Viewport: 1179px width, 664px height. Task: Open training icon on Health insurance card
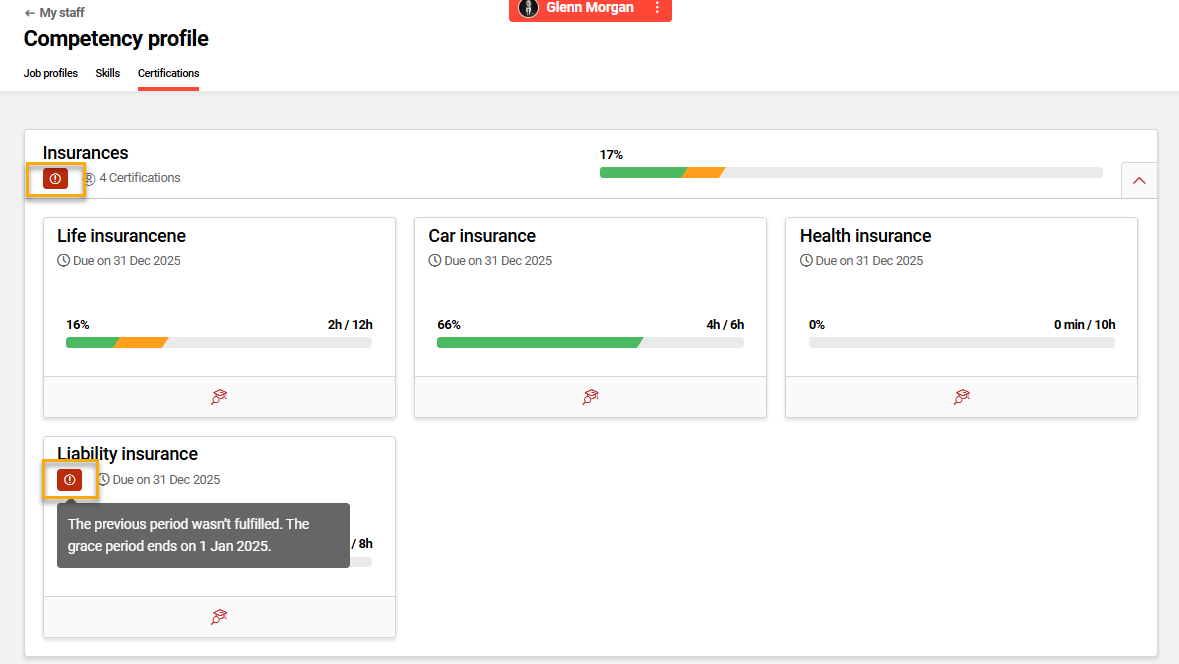pyautogui.click(x=961, y=397)
